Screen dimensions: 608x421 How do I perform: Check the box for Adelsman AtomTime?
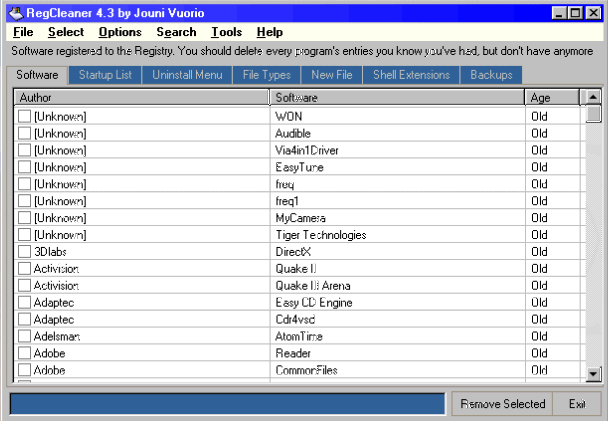click(x=24, y=336)
